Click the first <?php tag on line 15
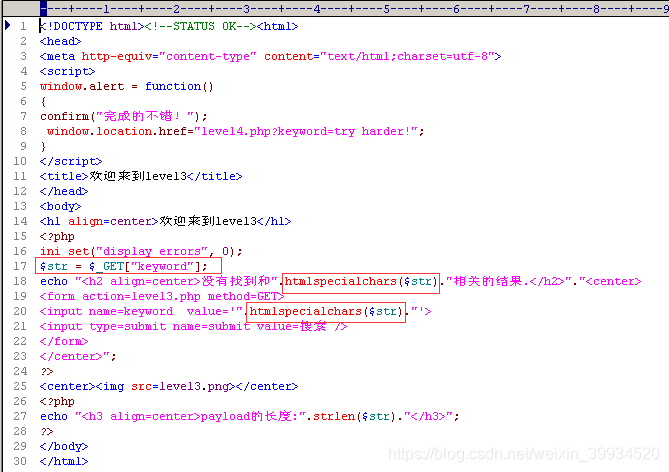 pos(57,236)
